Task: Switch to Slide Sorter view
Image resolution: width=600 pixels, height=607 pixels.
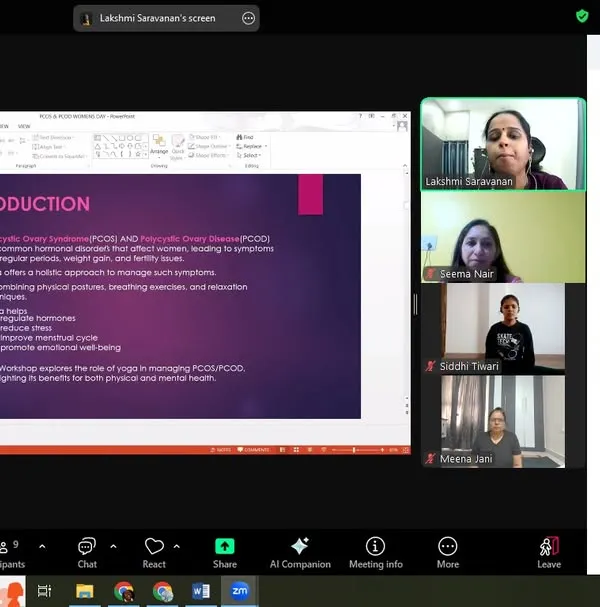Action: click(296, 450)
